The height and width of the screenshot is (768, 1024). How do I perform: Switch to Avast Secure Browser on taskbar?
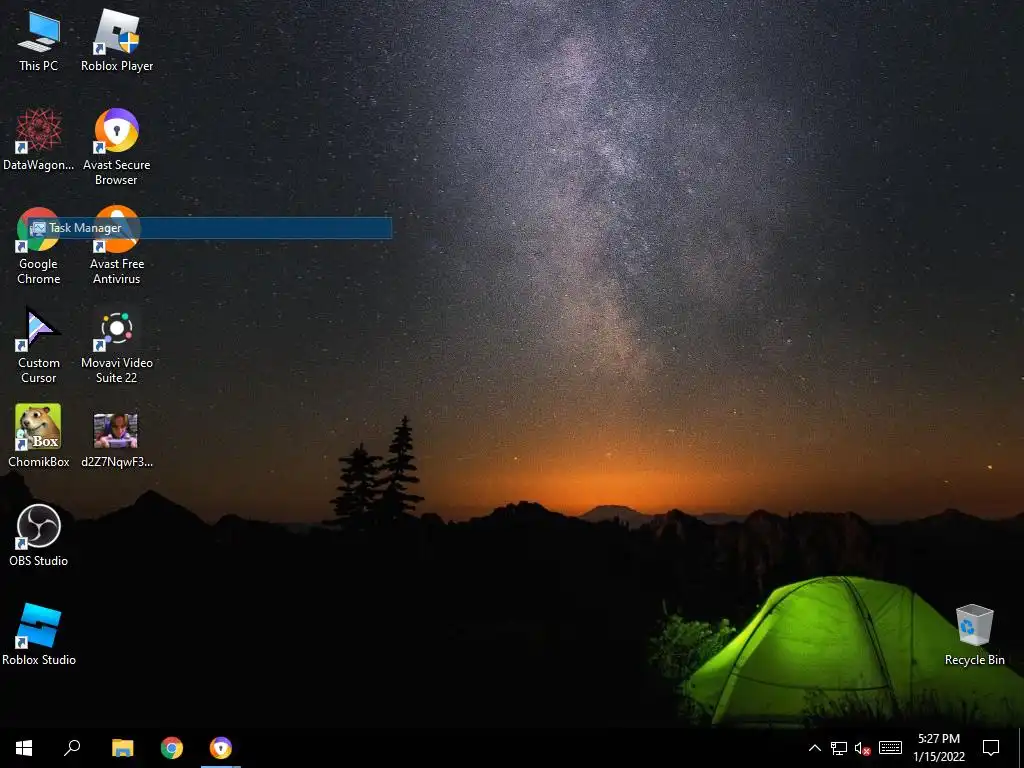pyautogui.click(x=221, y=748)
